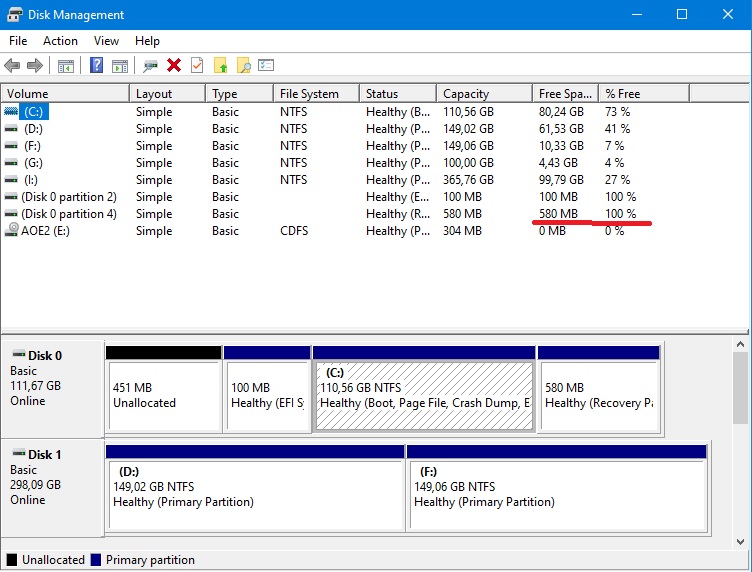
Task: Select the (C:) volume in the list
Action: click(x=34, y=112)
